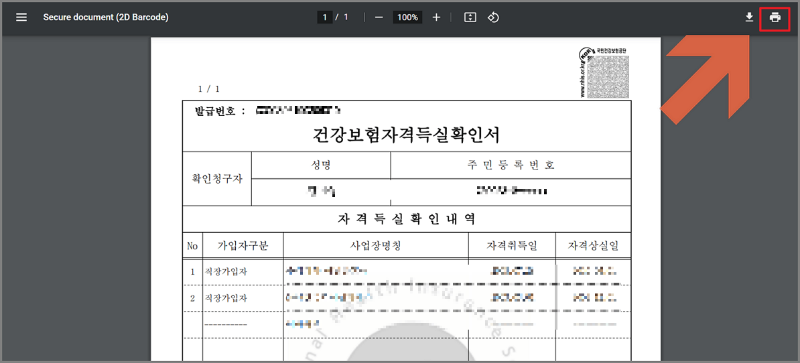
Task: Download the PDF document
Action: [749, 17]
